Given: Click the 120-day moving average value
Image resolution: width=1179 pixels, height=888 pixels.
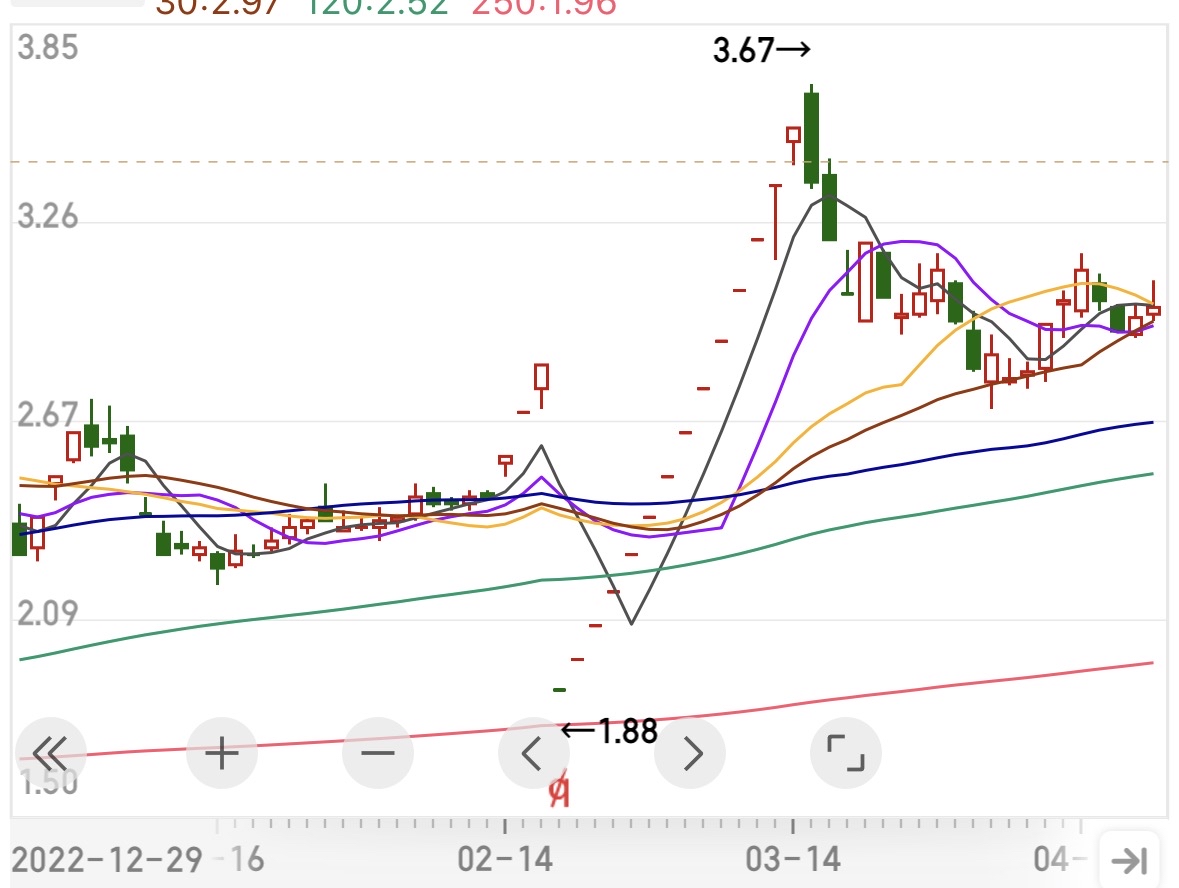Looking at the screenshot, I should click(x=376, y=7).
